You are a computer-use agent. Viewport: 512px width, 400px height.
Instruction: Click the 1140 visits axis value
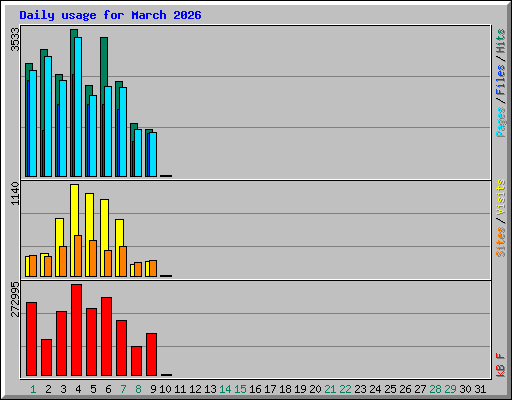click(x=15, y=193)
